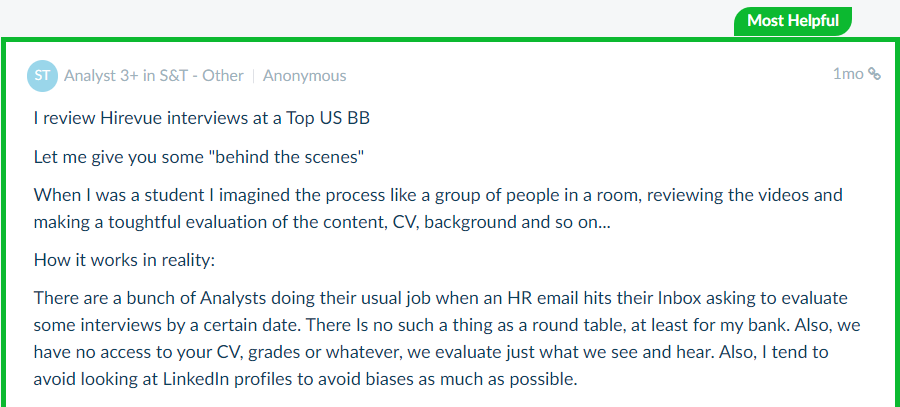Click the words "CV, grades or whatever"
Screen dimensions: 900x407
click(x=284, y=353)
